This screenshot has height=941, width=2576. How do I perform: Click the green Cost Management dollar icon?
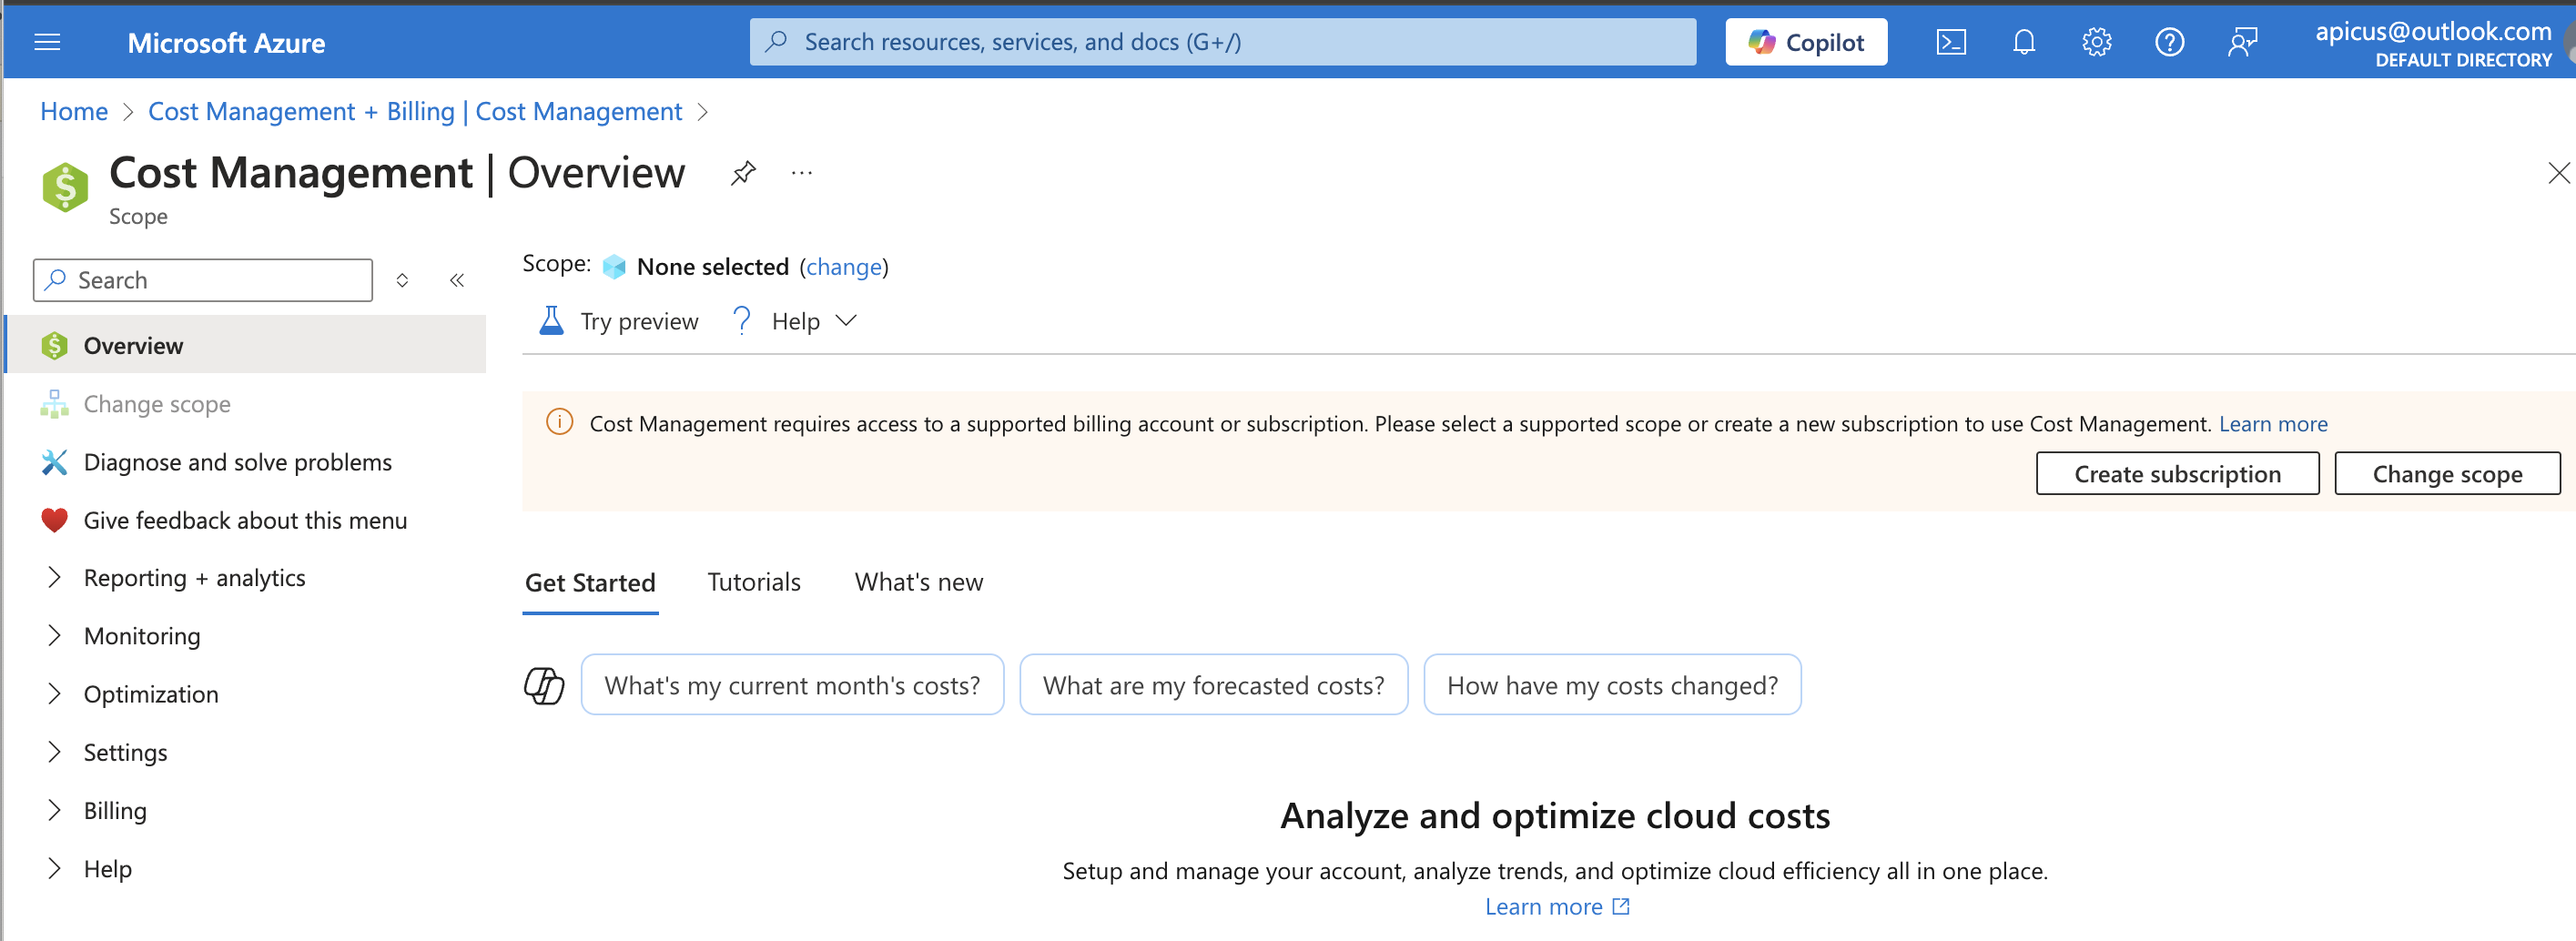coord(66,187)
